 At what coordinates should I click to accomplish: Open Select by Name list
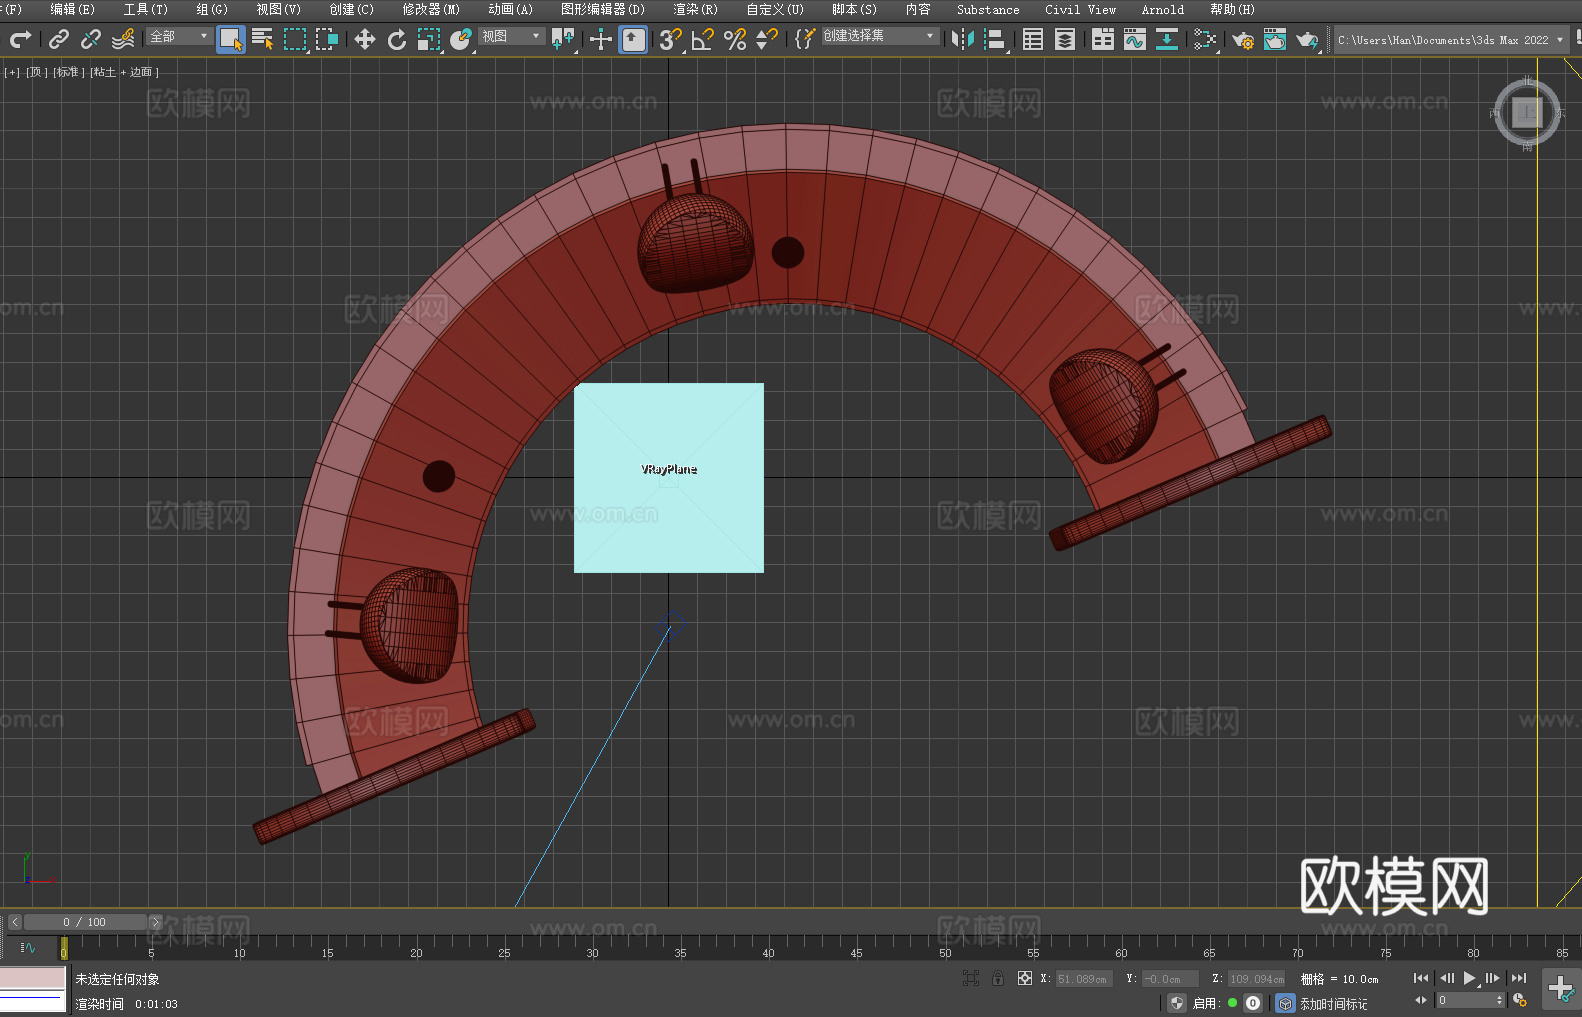[263, 39]
